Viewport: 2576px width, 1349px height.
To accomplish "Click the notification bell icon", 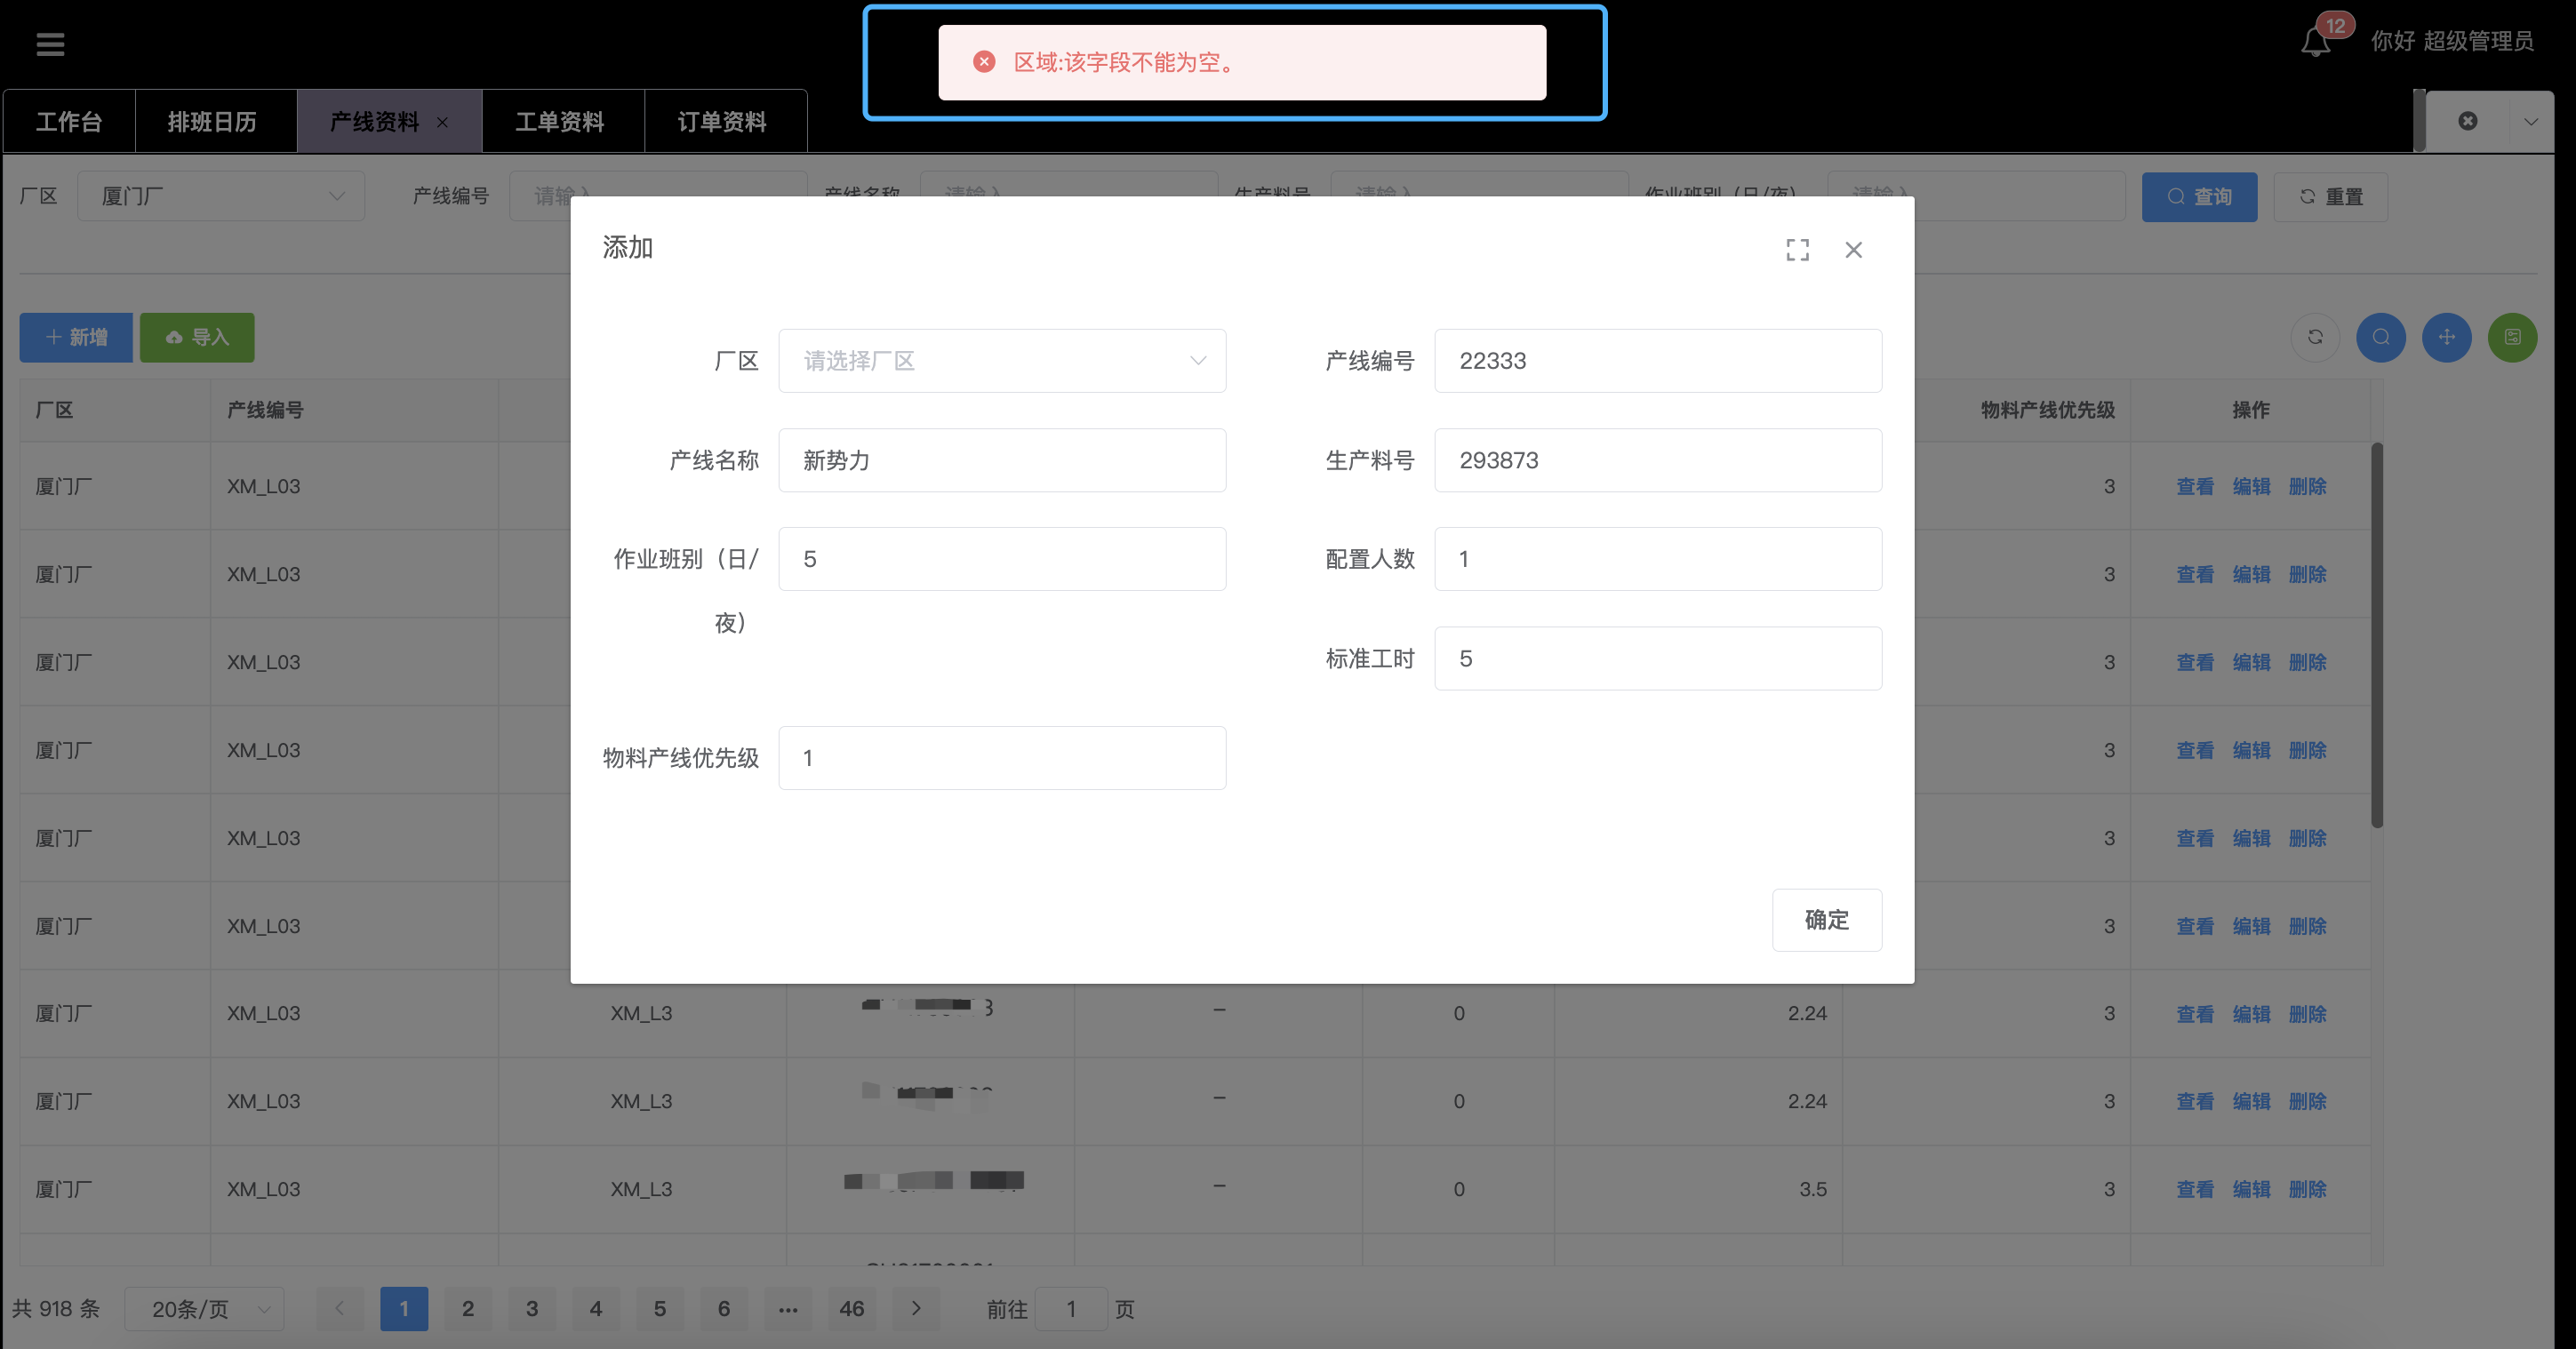I will [x=2315, y=43].
